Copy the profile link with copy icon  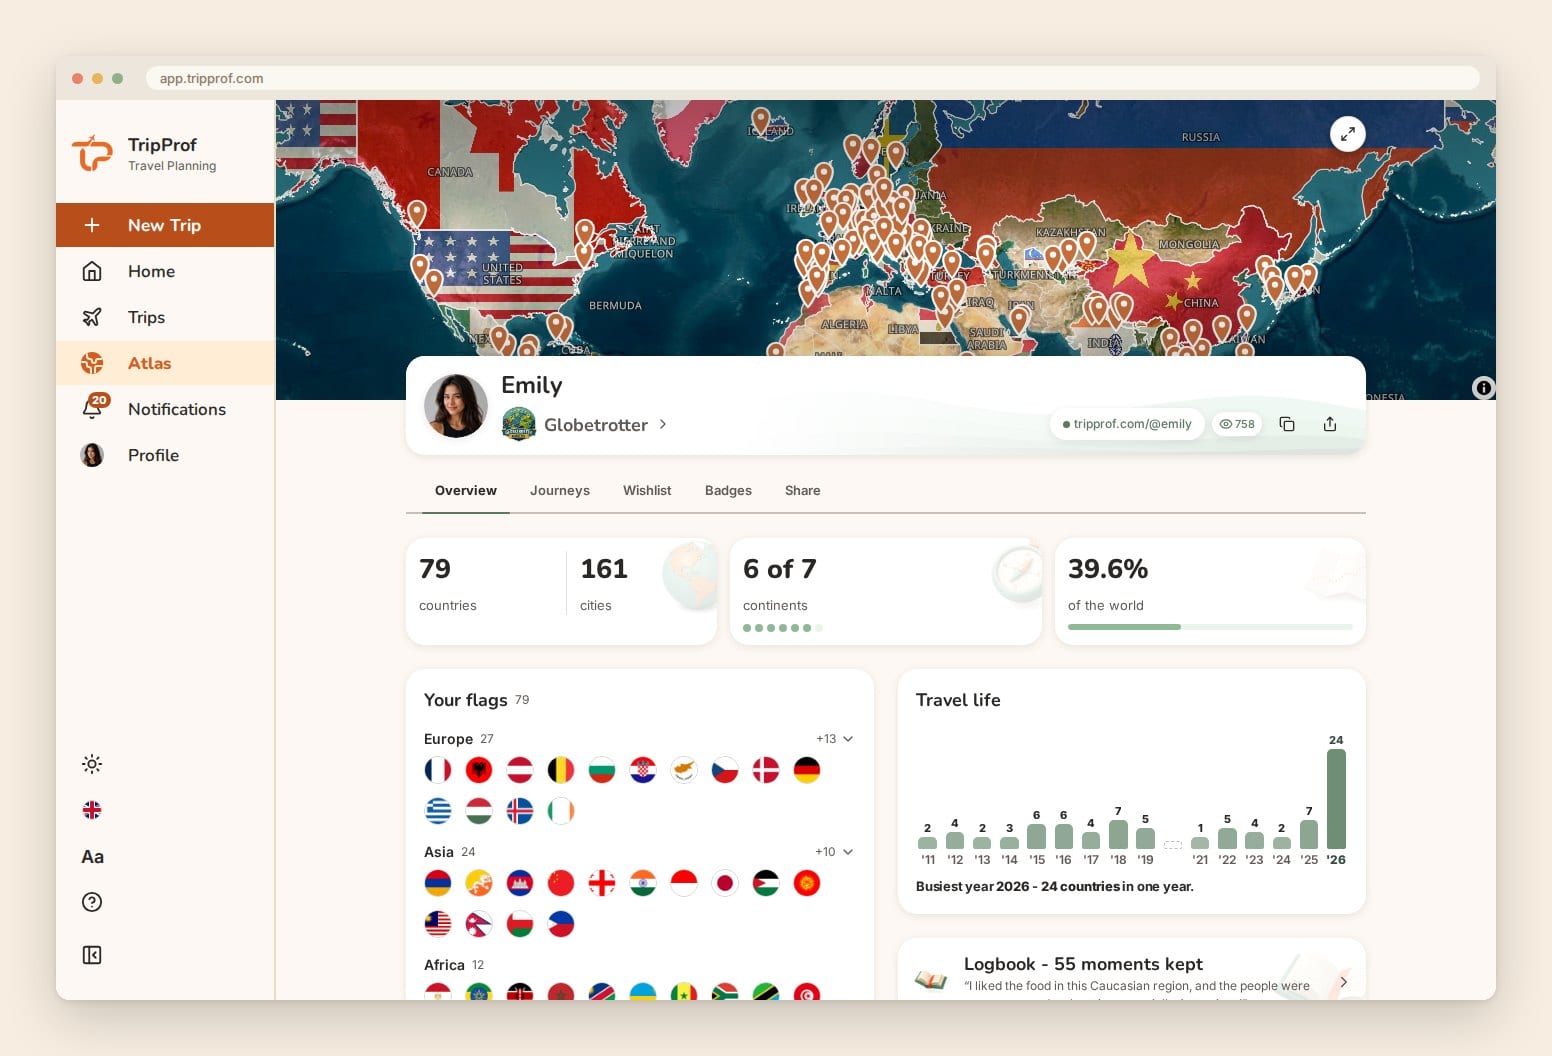(1287, 424)
